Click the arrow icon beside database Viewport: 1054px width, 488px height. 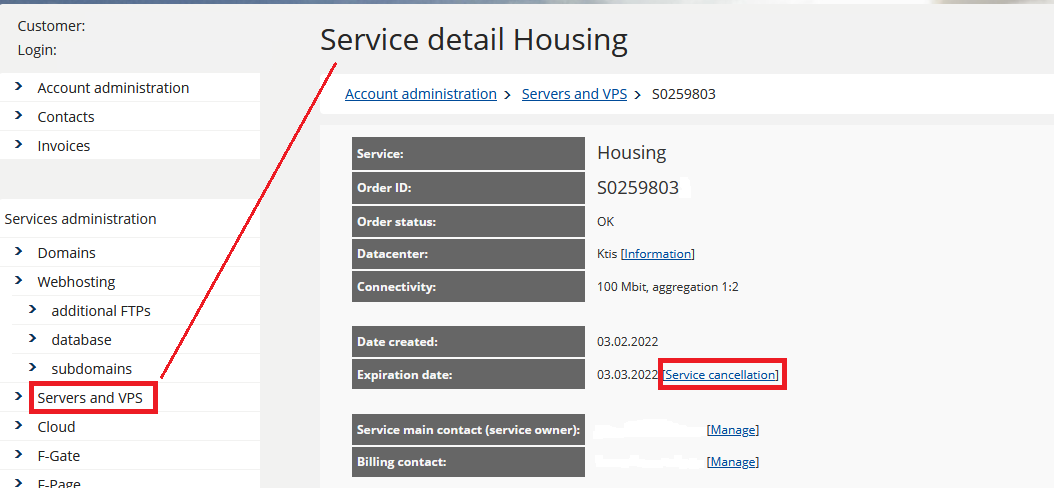point(32,338)
